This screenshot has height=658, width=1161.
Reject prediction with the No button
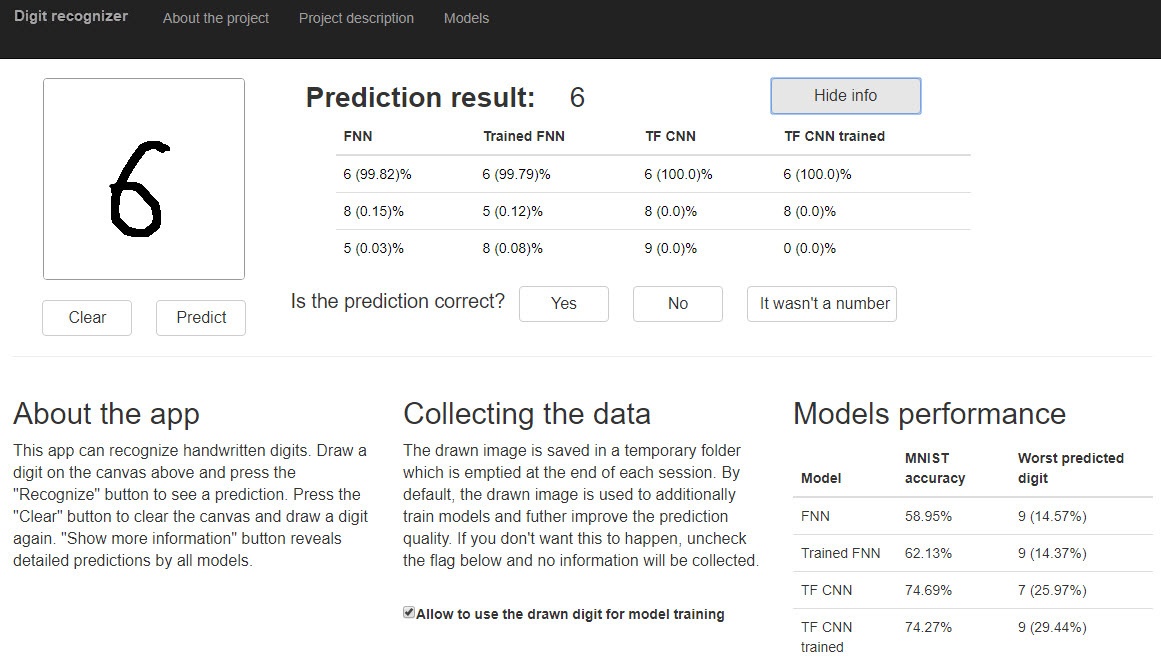677,304
